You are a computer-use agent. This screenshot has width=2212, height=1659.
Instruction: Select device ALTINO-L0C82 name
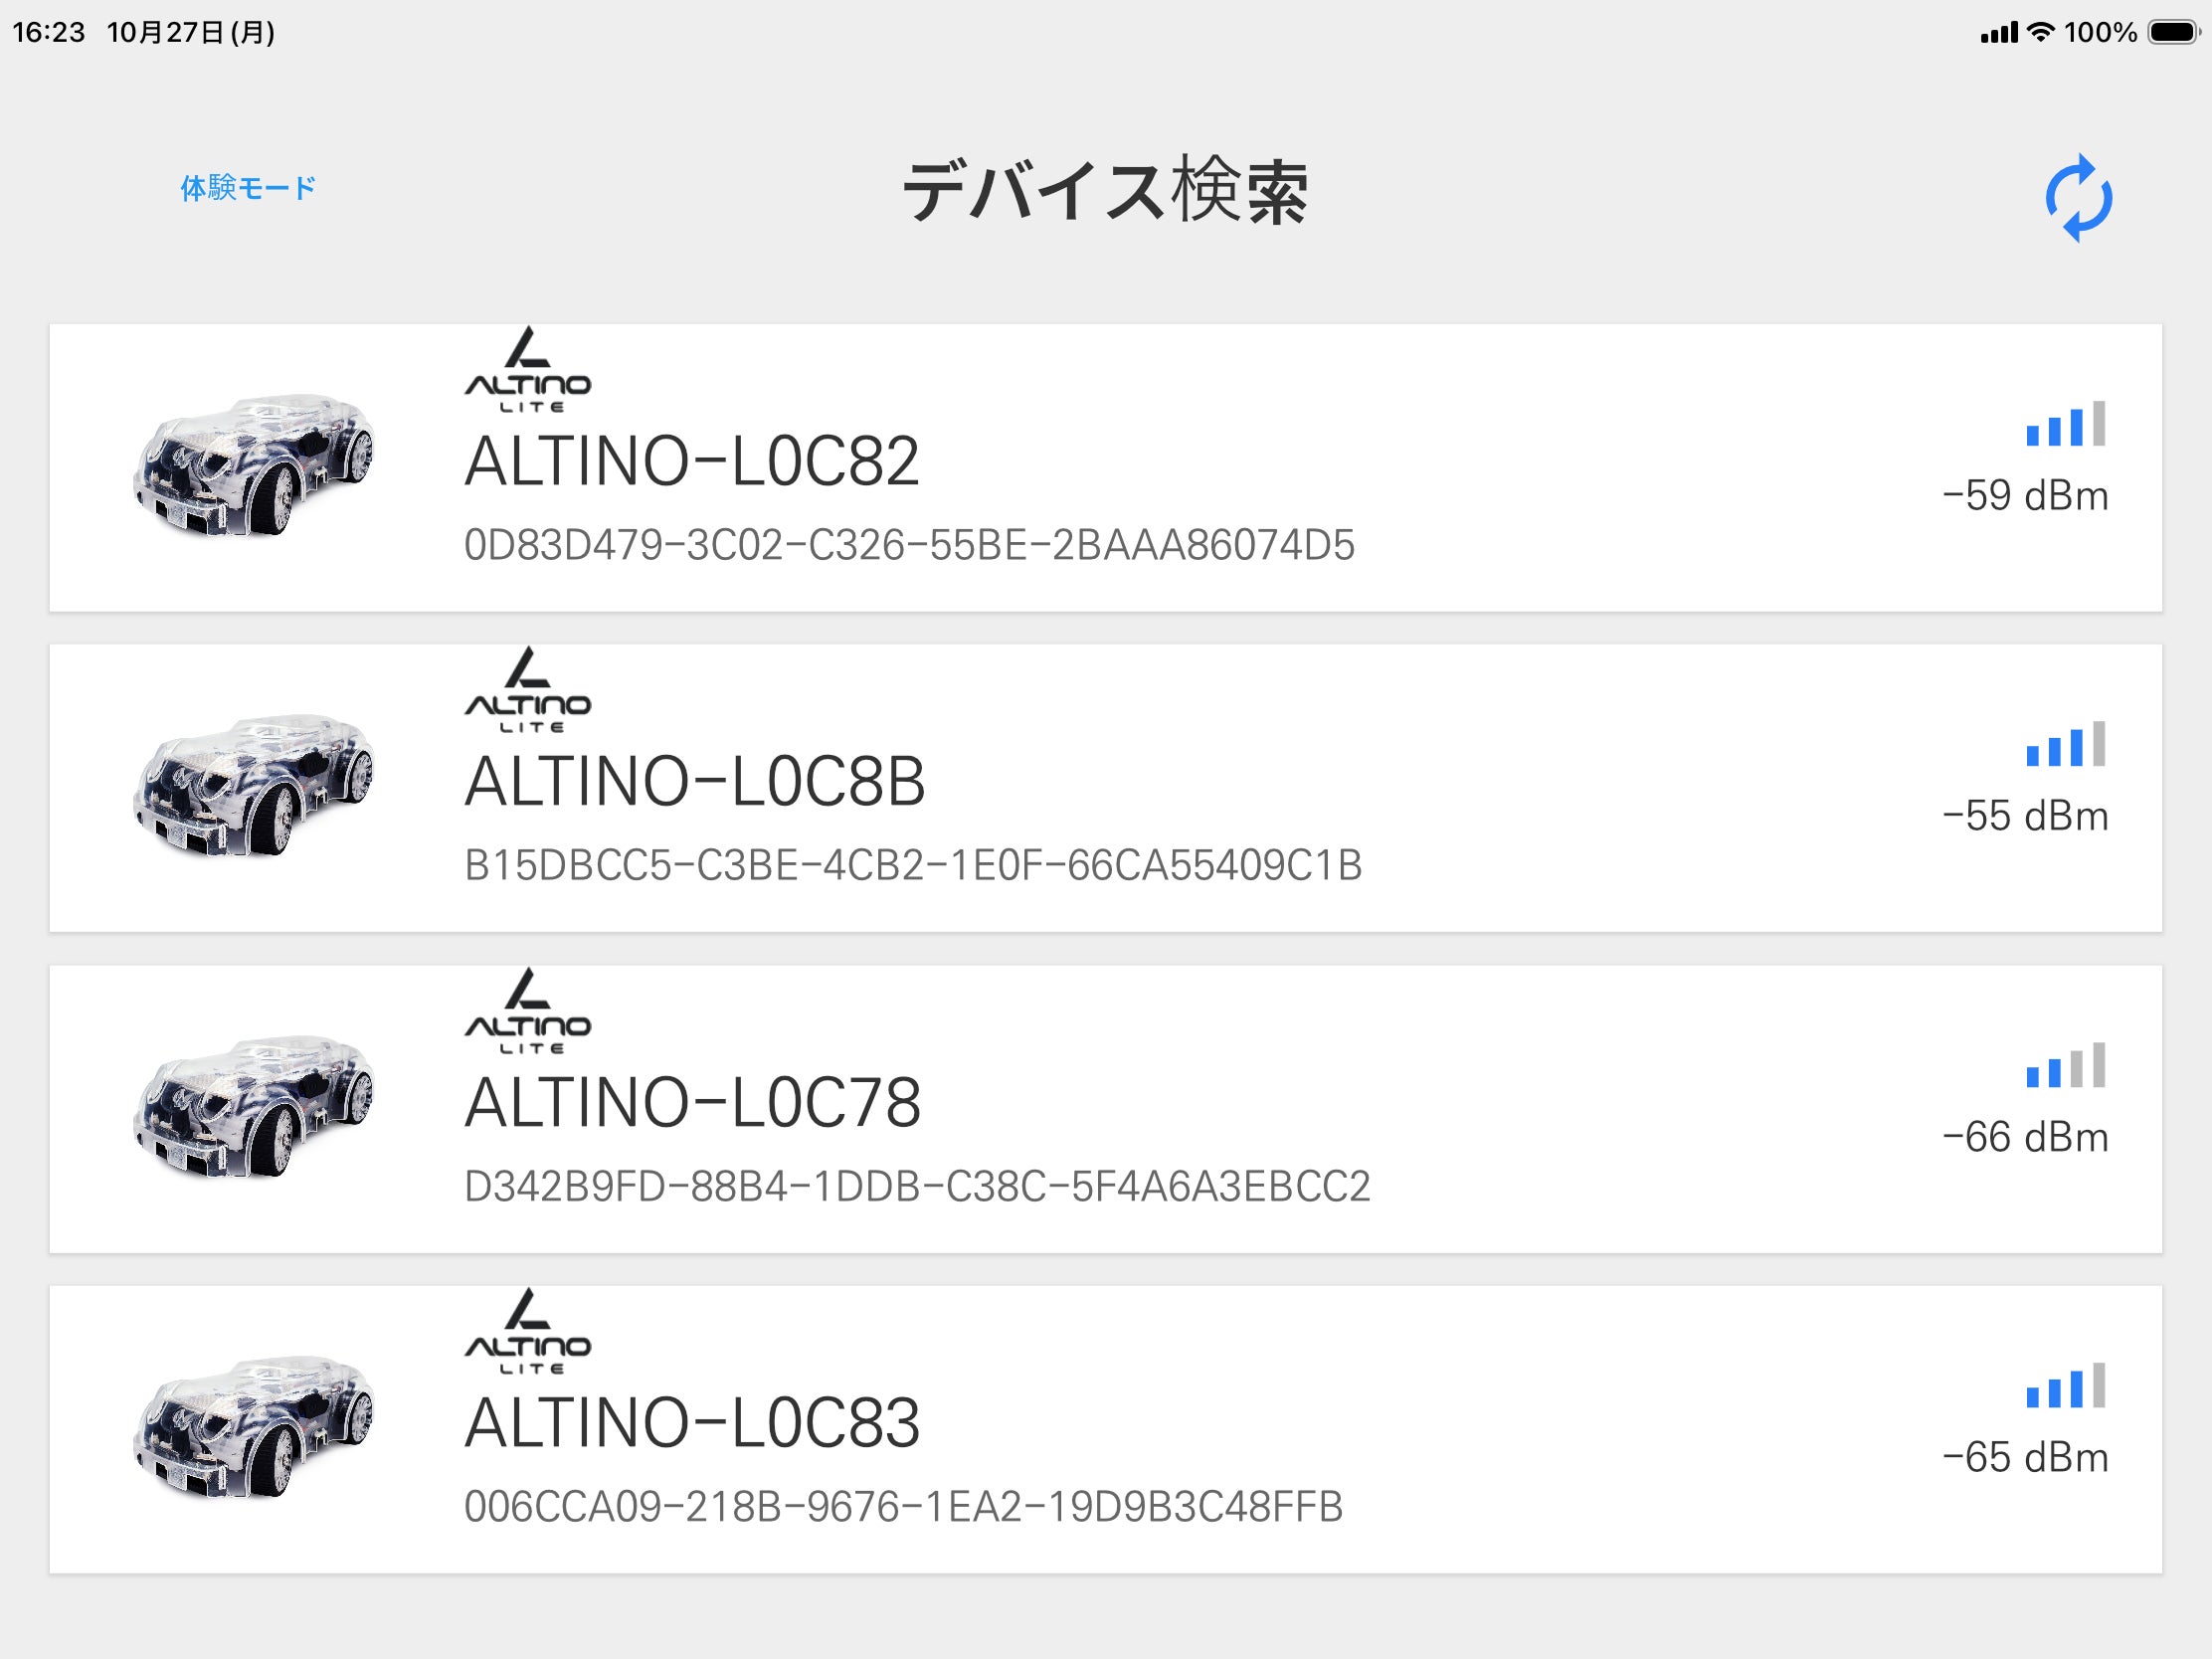click(691, 461)
